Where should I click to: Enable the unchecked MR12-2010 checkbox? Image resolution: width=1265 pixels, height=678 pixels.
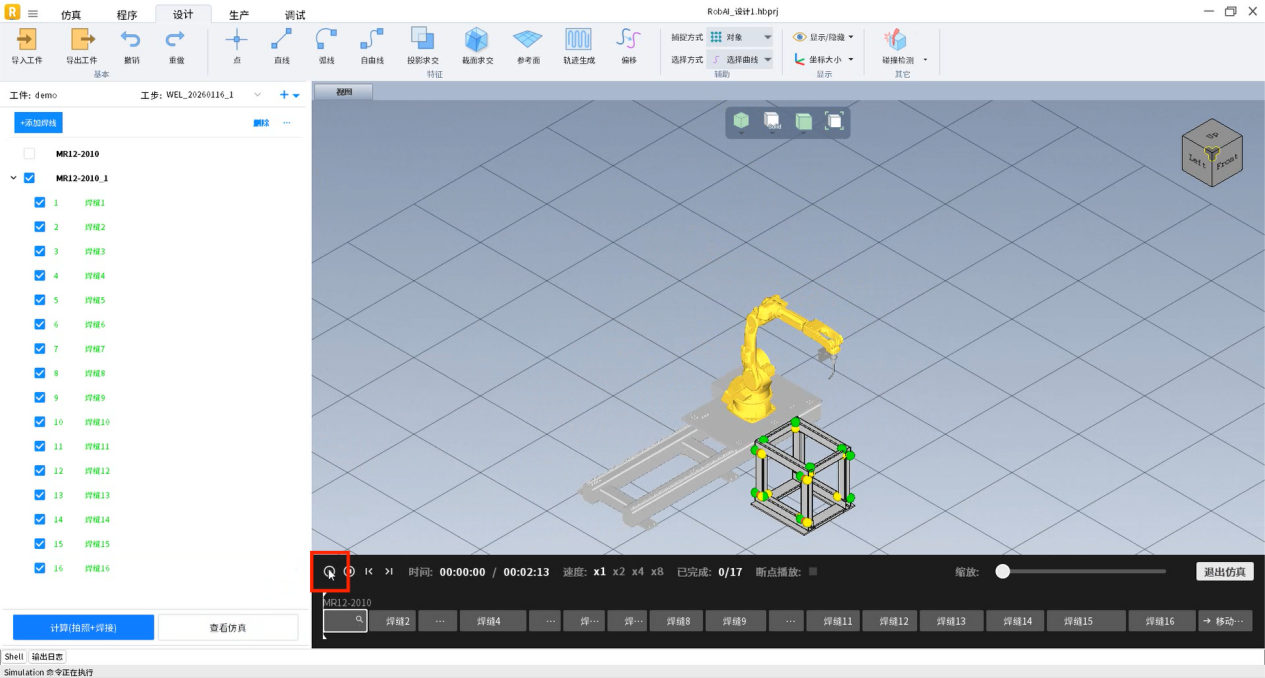pos(29,154)
